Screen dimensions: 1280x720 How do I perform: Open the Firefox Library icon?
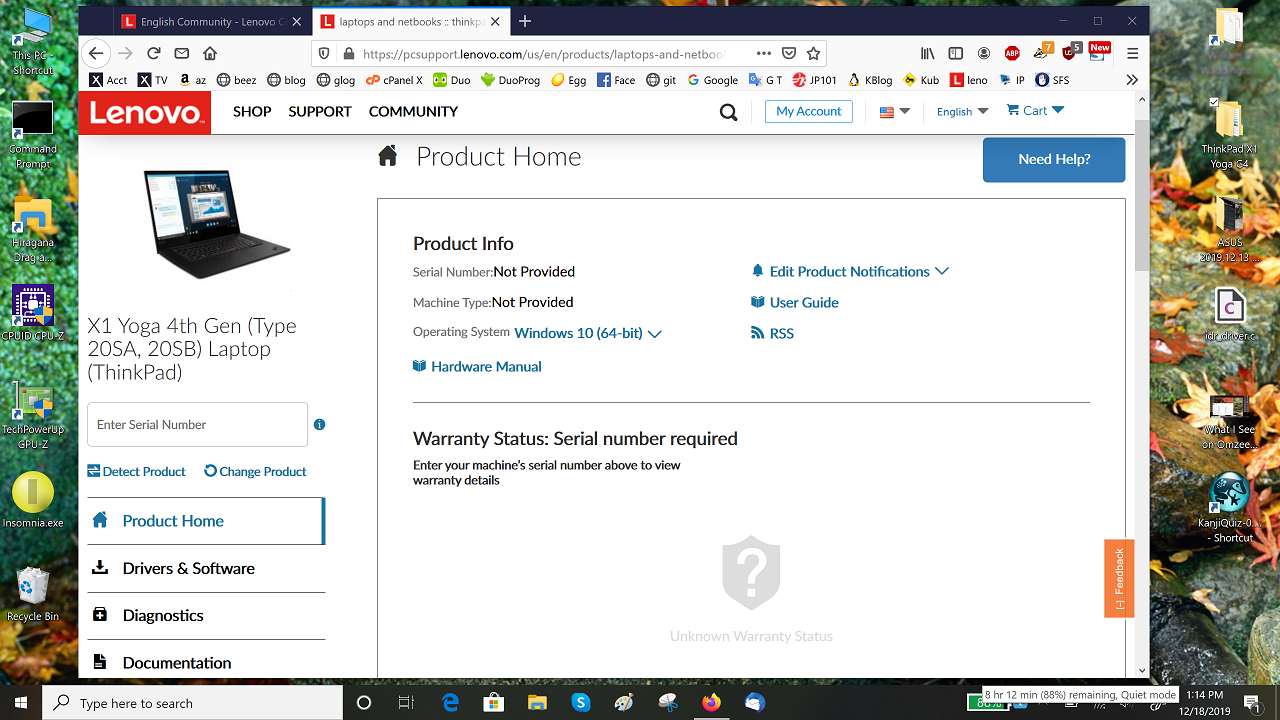click(928, 54)
